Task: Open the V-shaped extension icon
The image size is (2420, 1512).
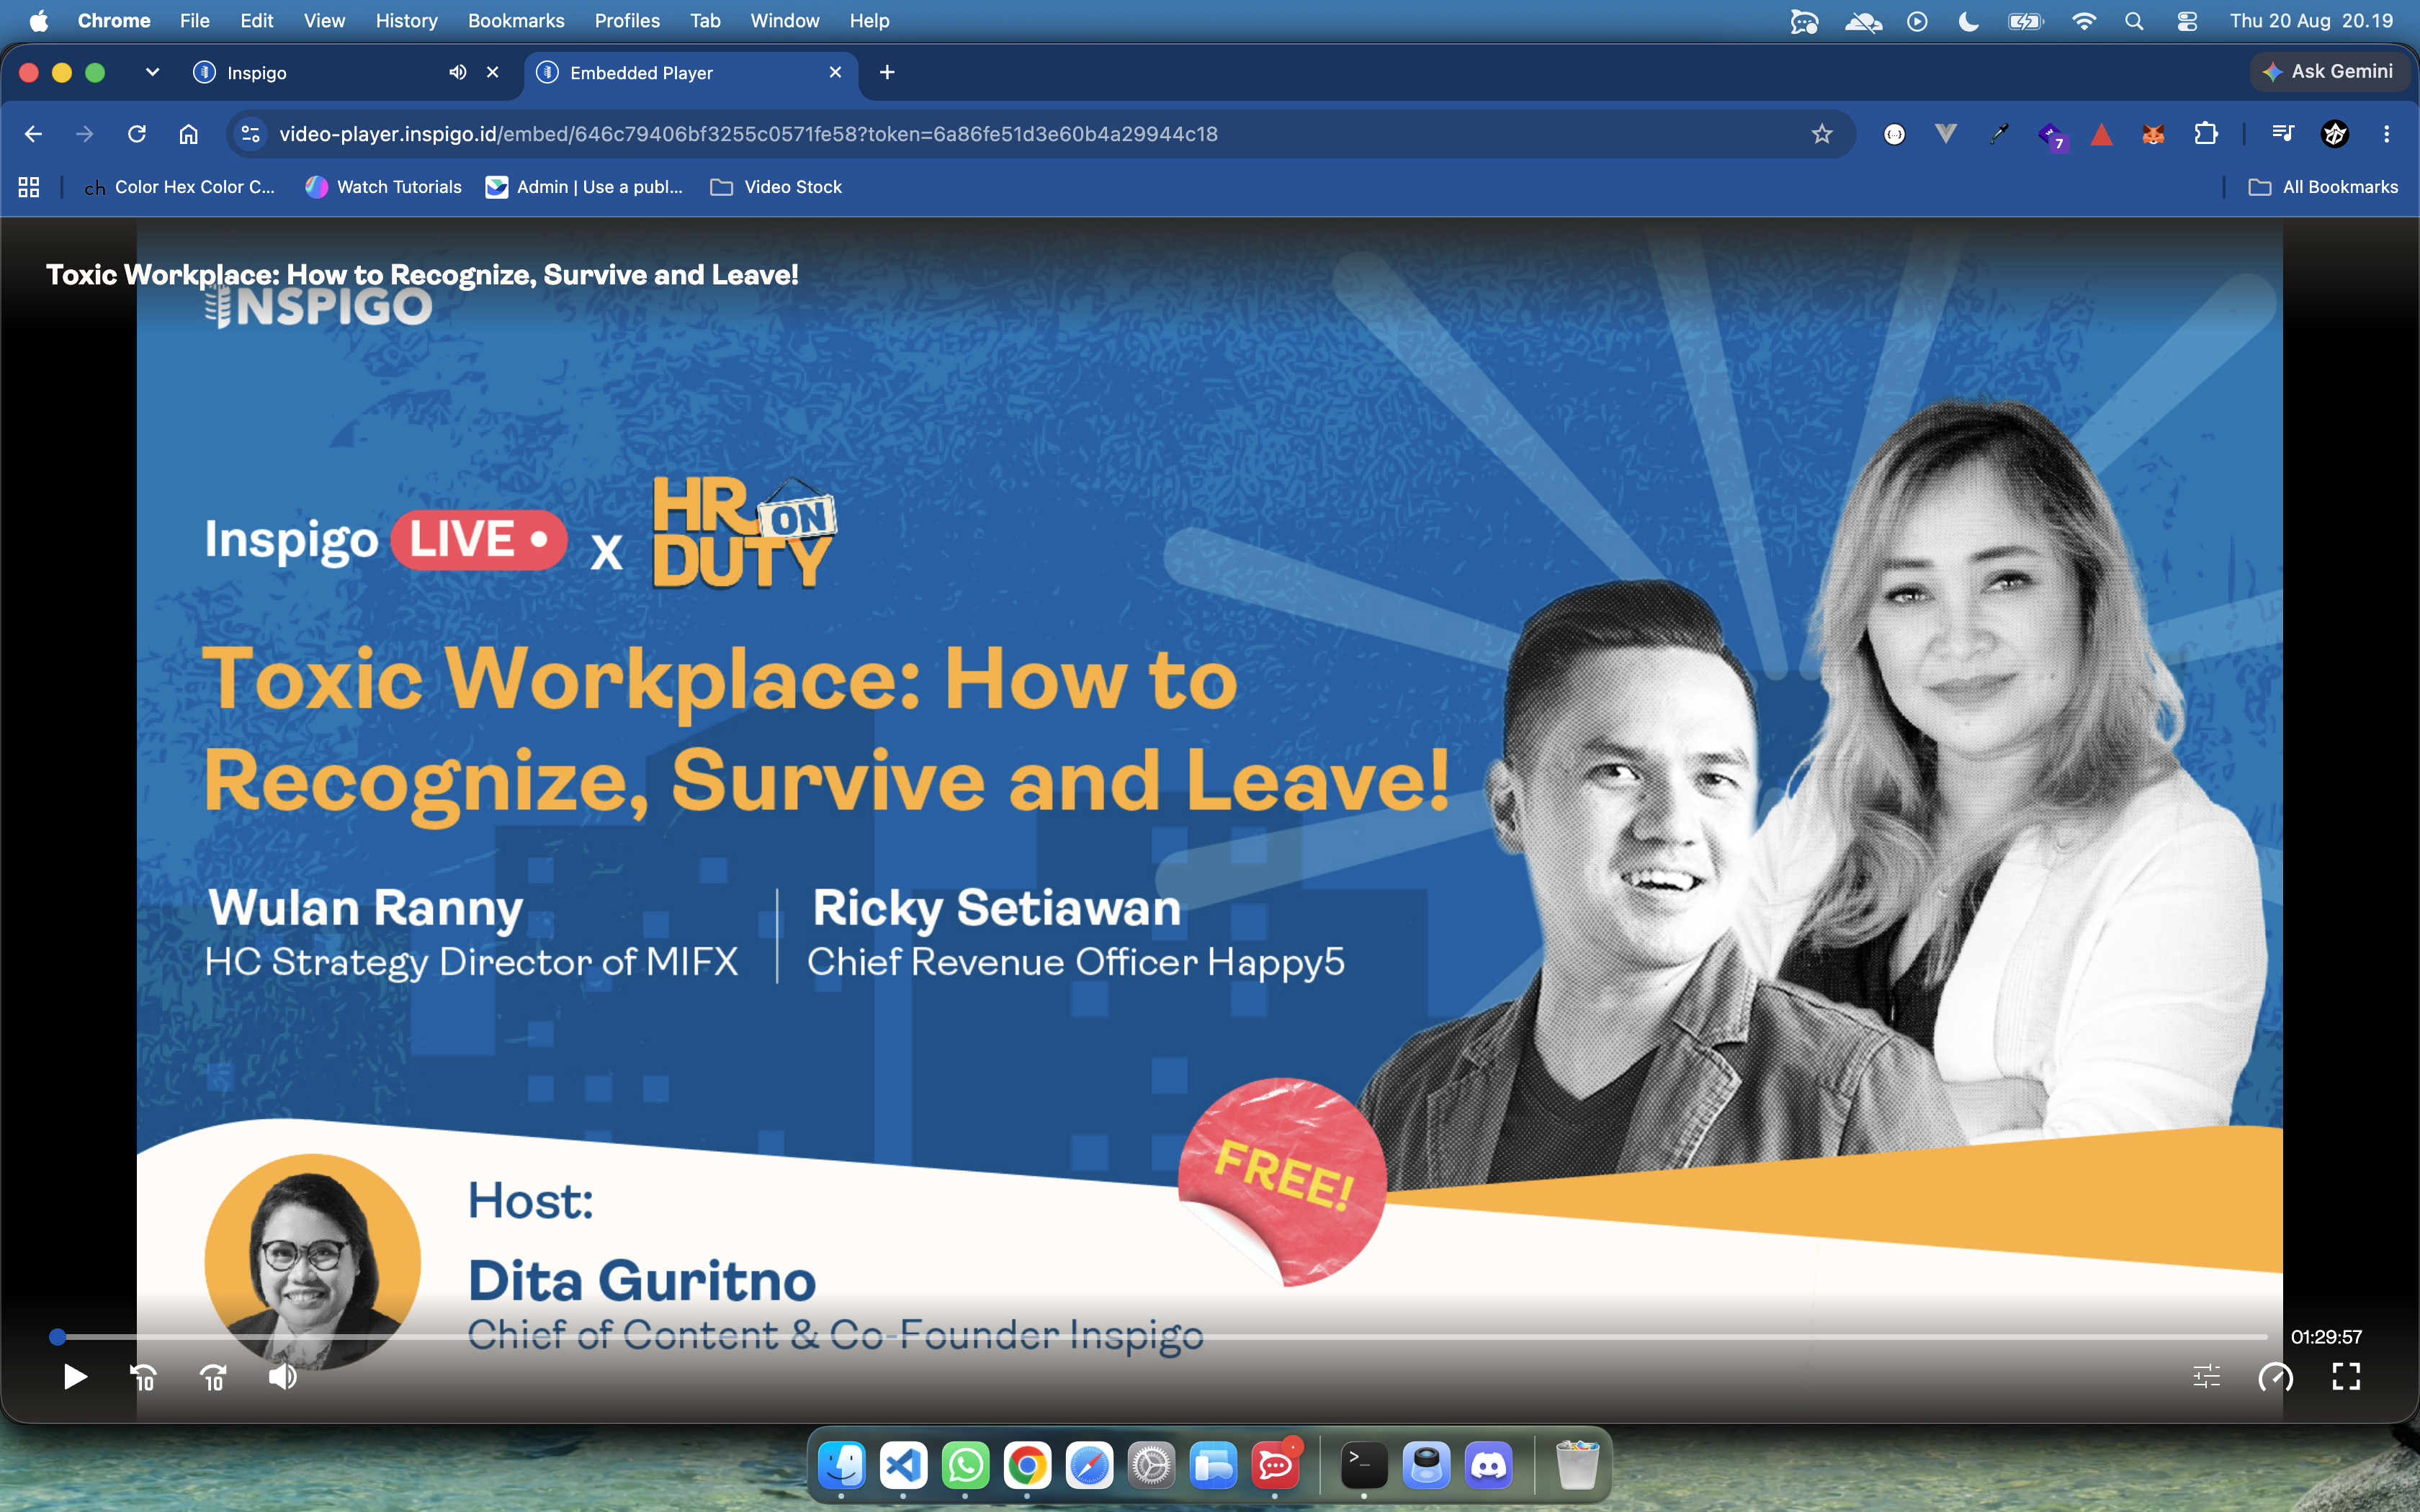Action: [x=1946, y=134]
